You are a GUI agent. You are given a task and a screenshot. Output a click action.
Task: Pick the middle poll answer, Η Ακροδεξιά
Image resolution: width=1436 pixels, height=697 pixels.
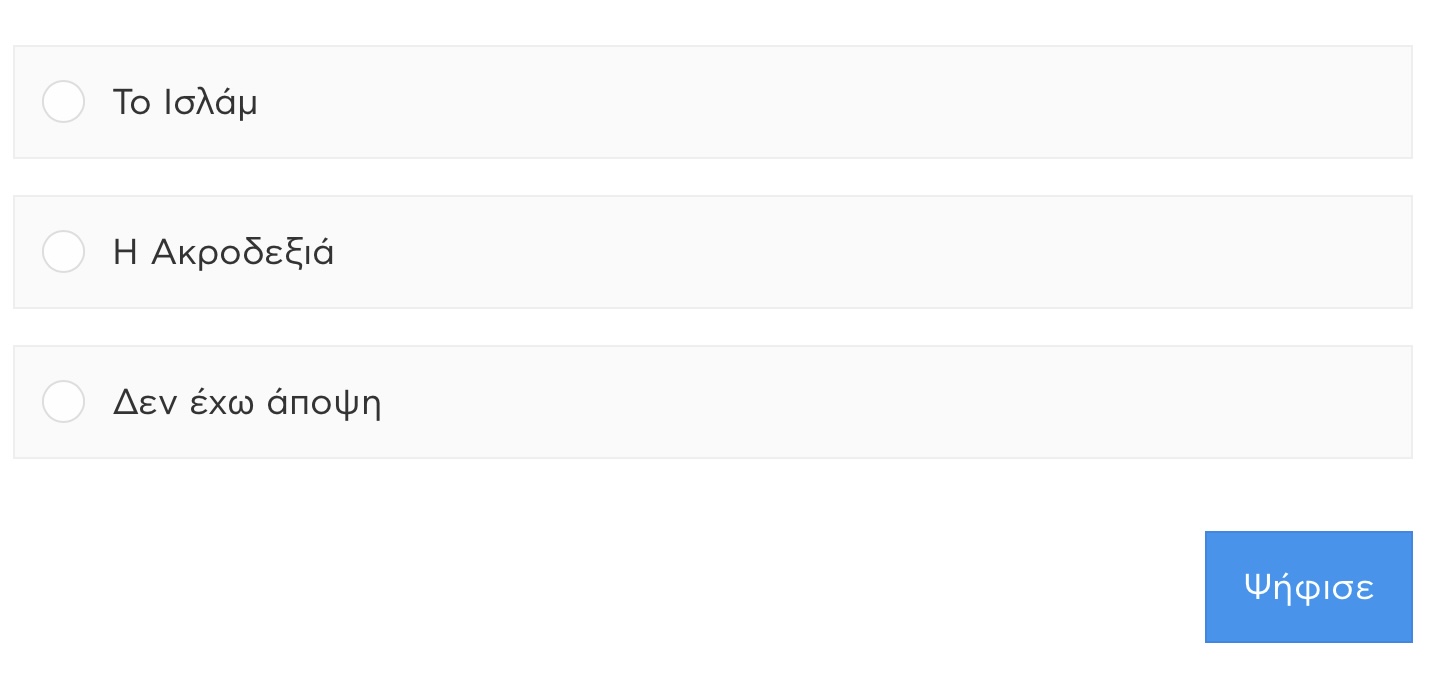click(x=713, y=252)
